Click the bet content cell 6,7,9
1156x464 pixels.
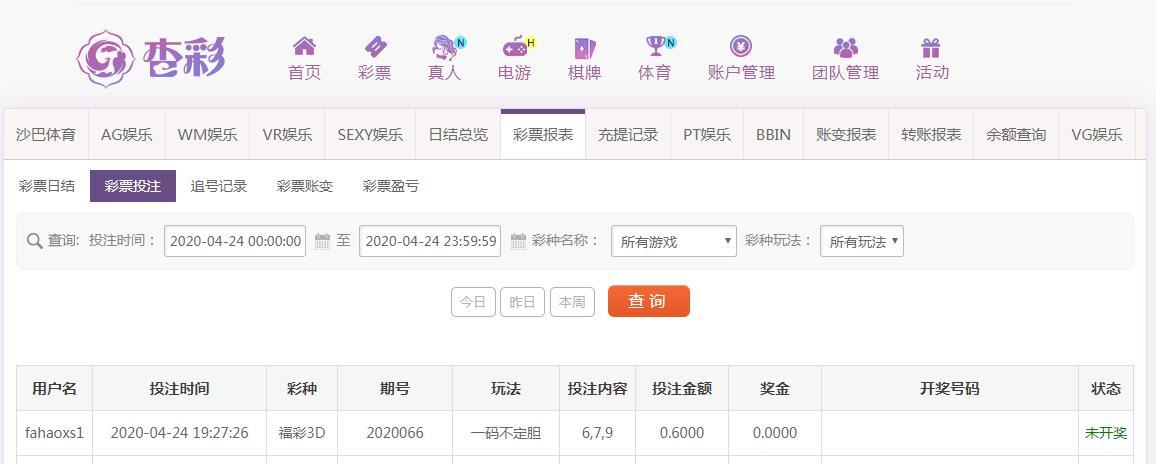(x=597, y=432)
